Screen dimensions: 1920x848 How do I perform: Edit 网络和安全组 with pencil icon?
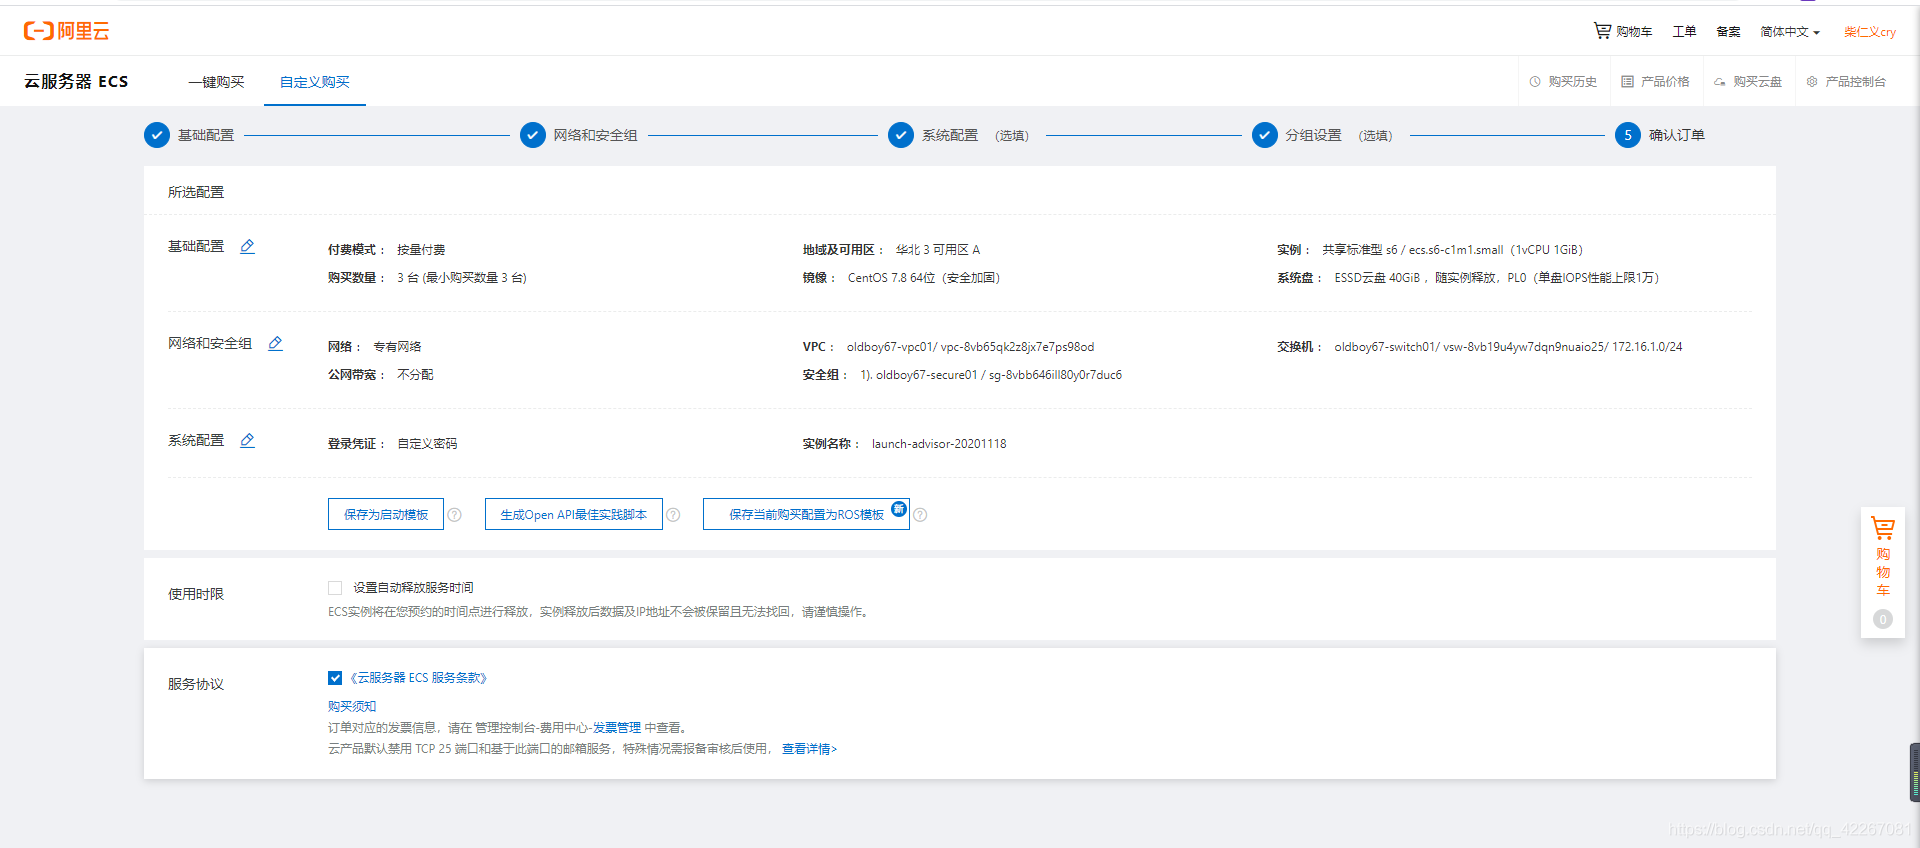tap(275, 343)
